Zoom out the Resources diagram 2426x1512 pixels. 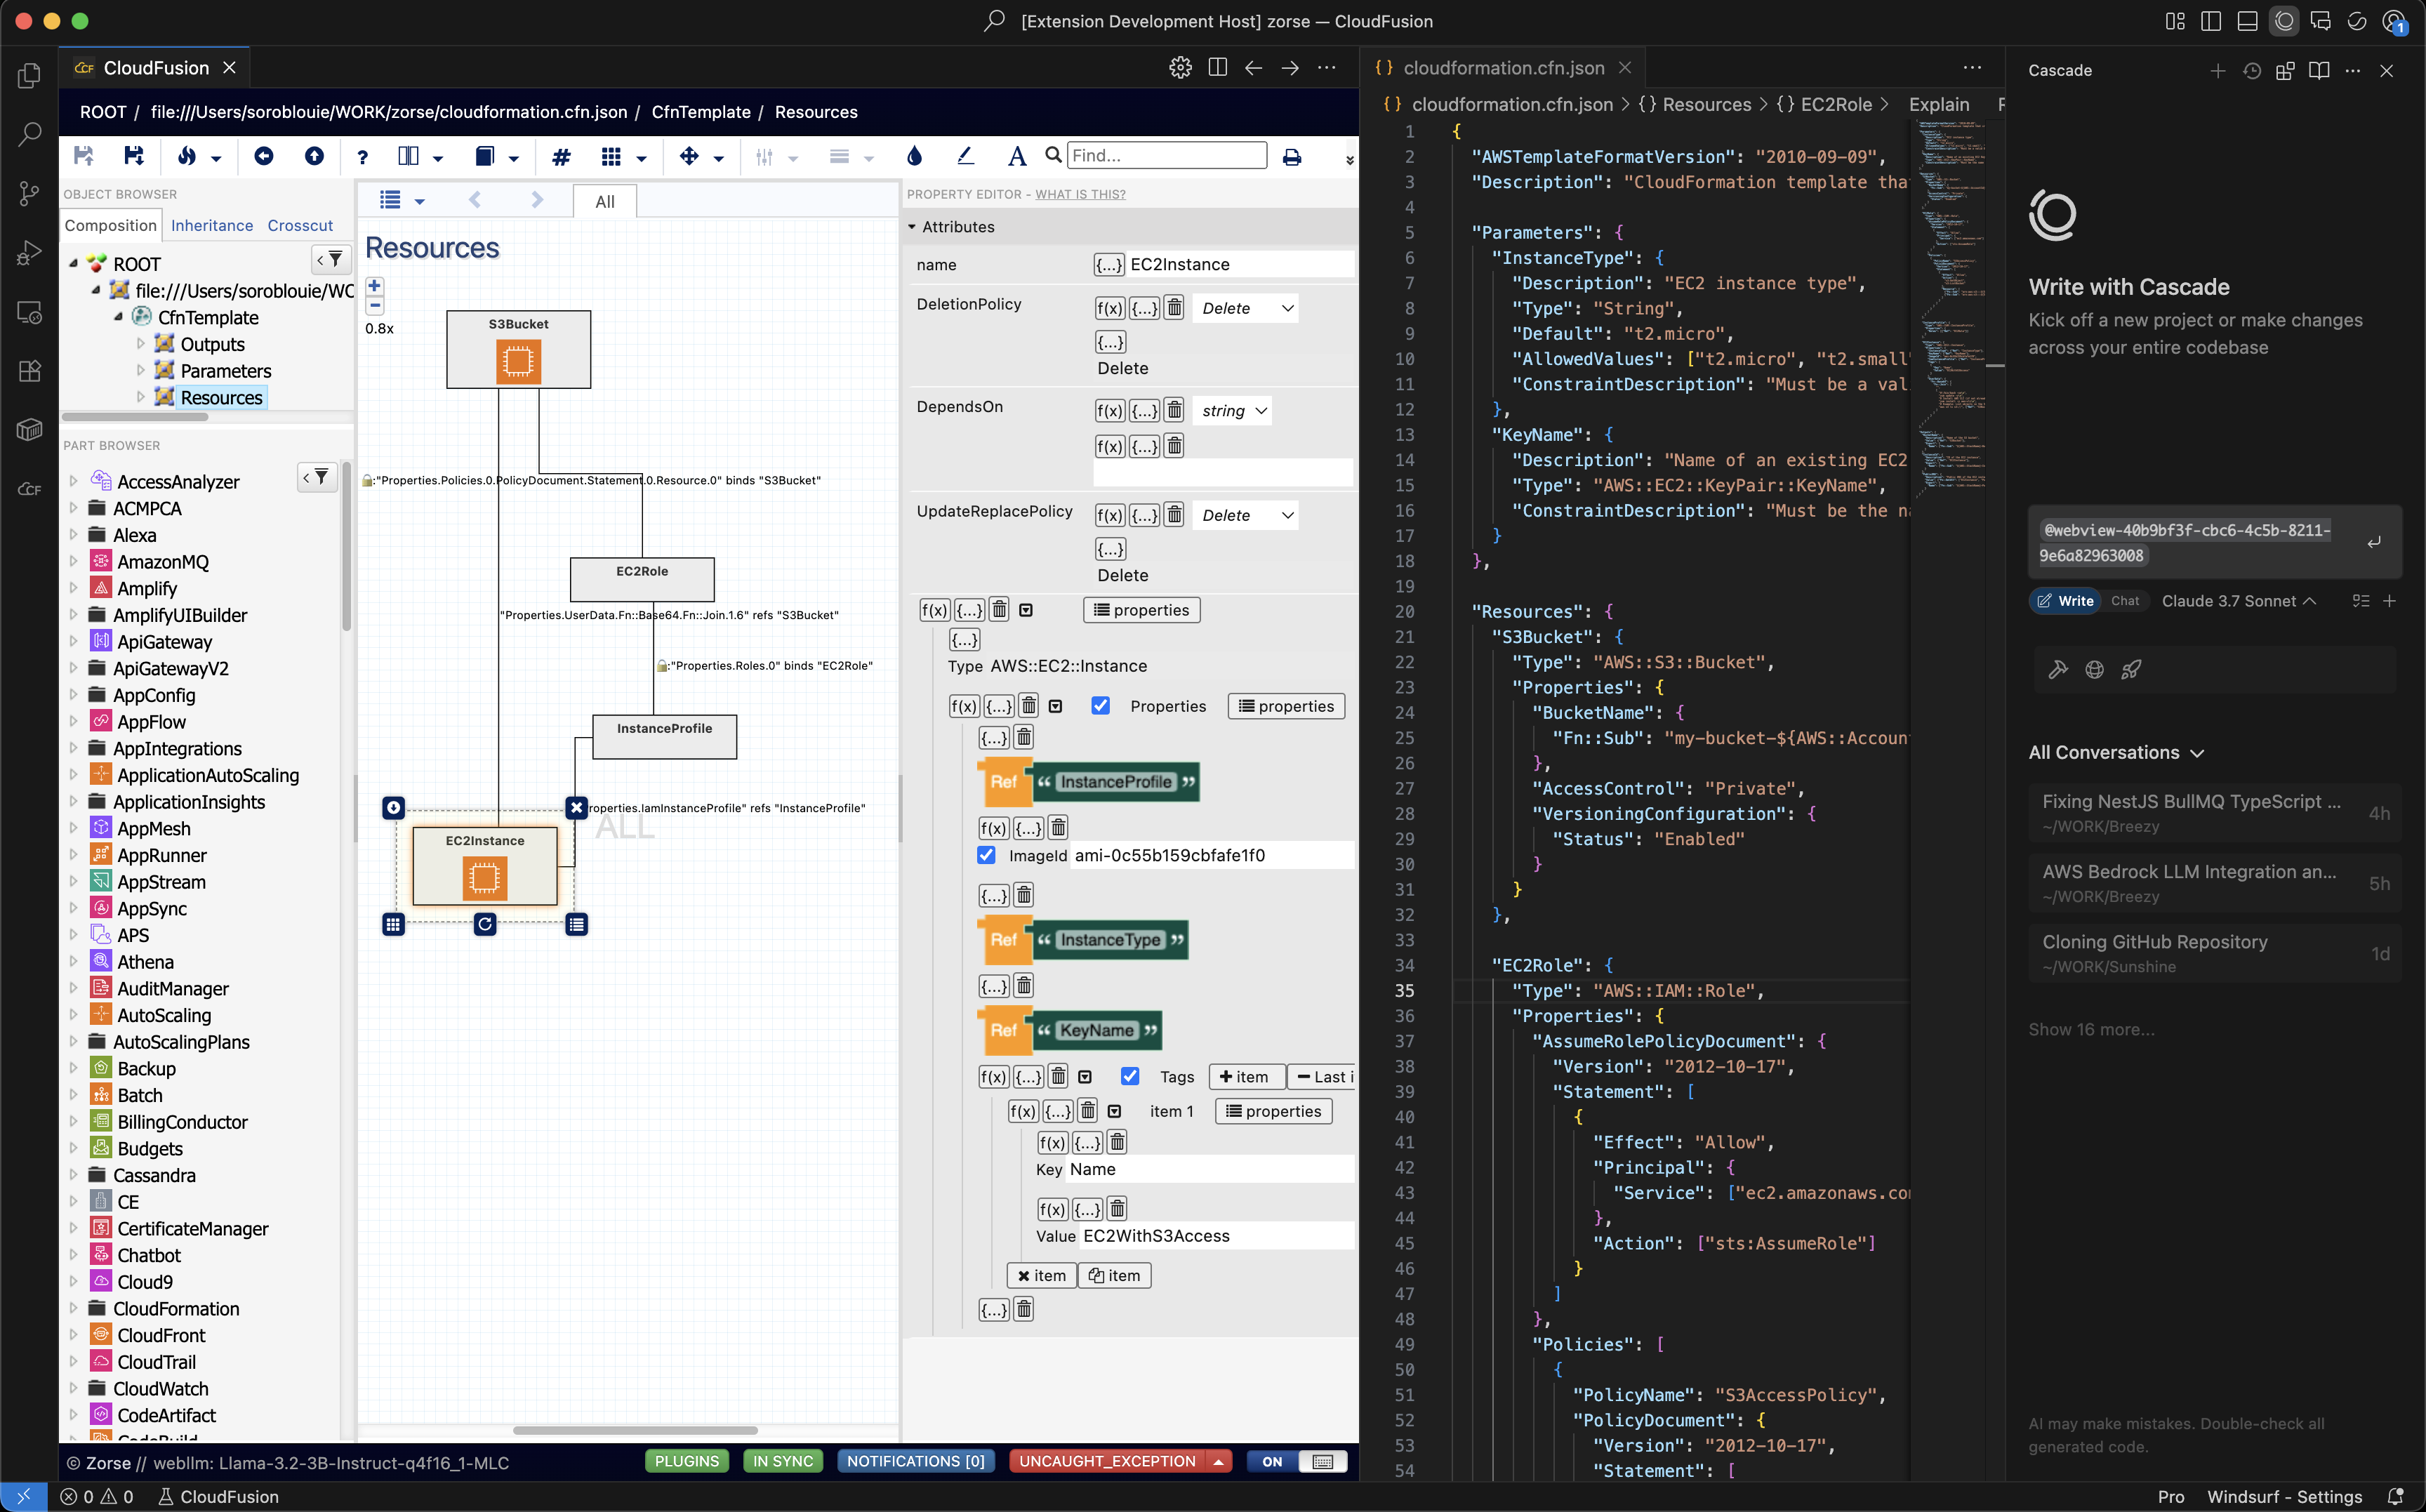pyautogui.click(x=375, y=305)
